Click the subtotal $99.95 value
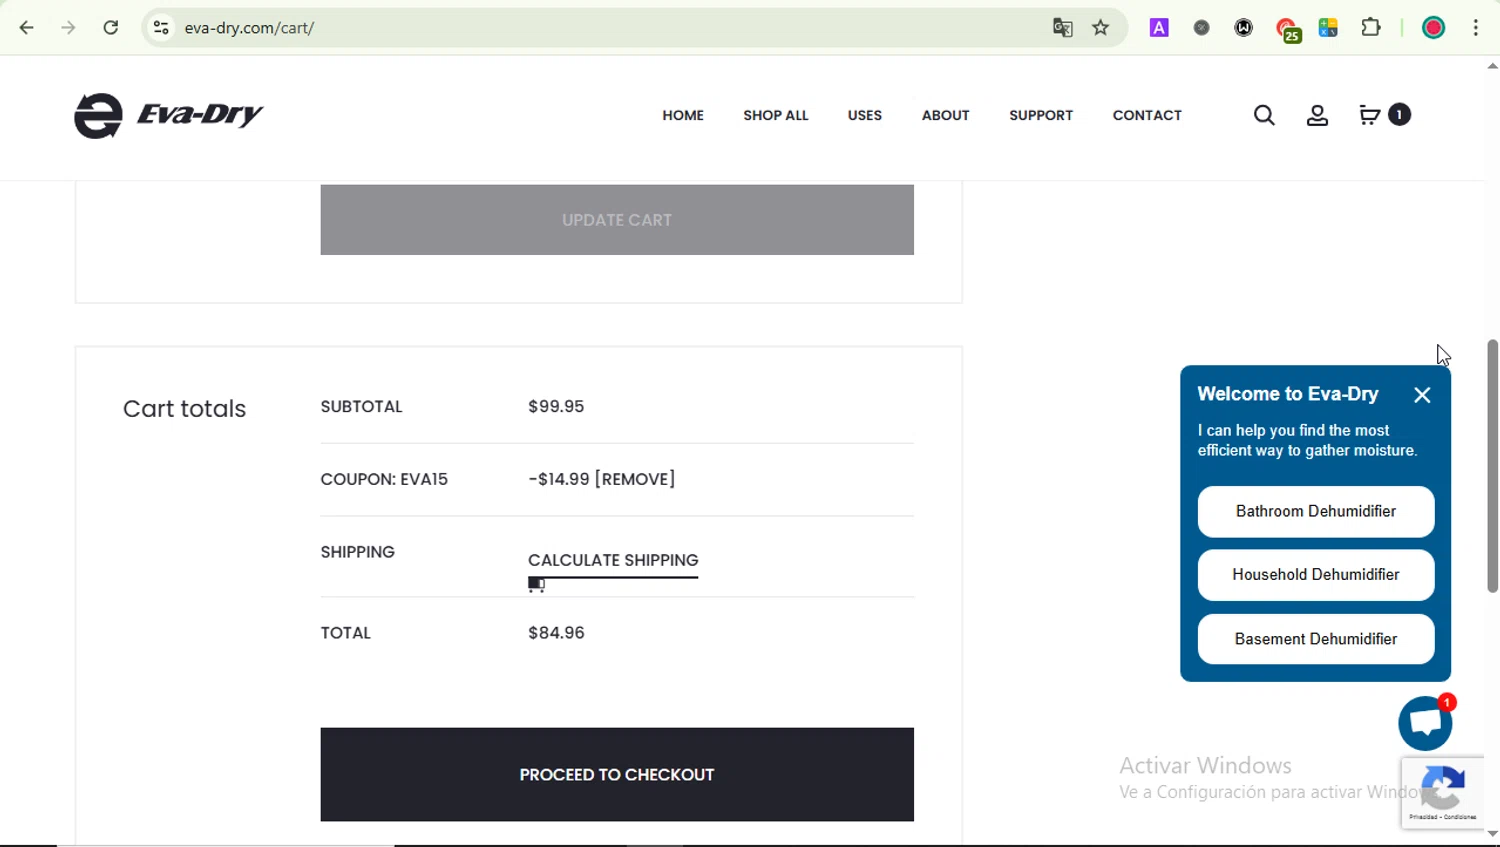 point(556,407)
